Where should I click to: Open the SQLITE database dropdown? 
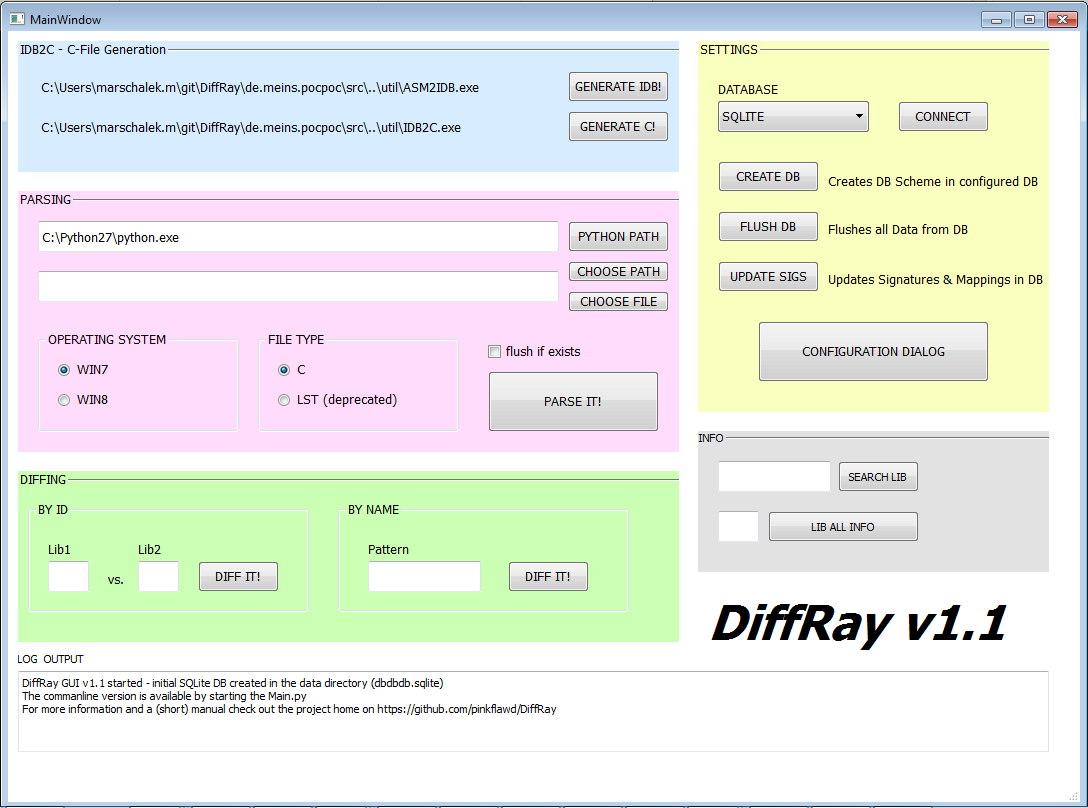[x=793, y=117]
